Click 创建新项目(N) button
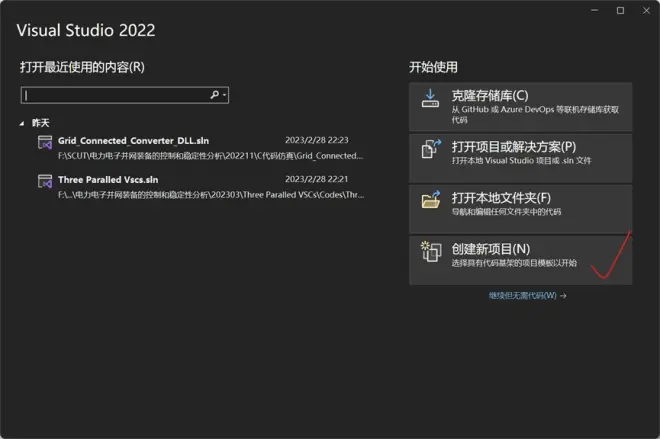This screenshot has width=660, height=439. 520,260
